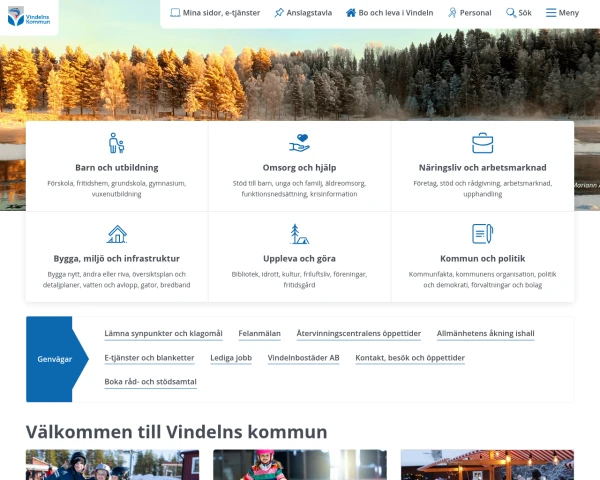This screenshot has height=480, width=600.
Task: Open the news thumbnail with pink-helmet child
Action: tap(300, 465)
